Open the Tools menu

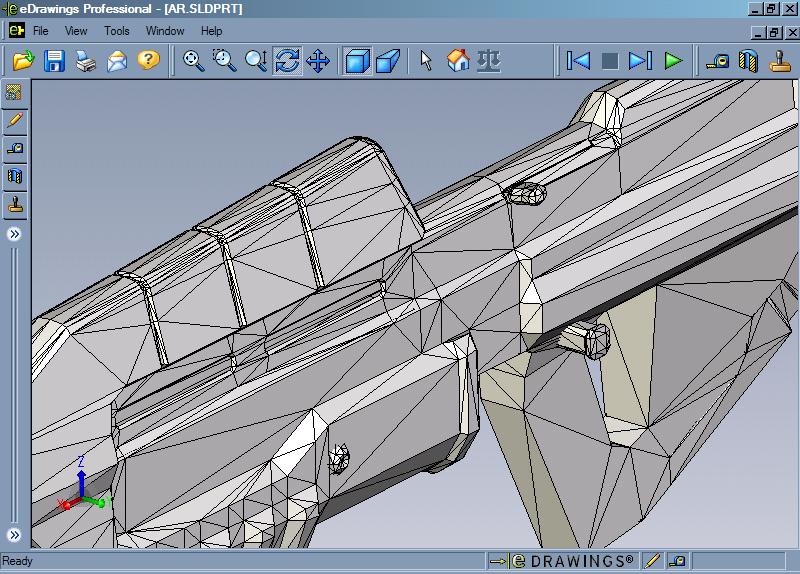click(116, 31)
